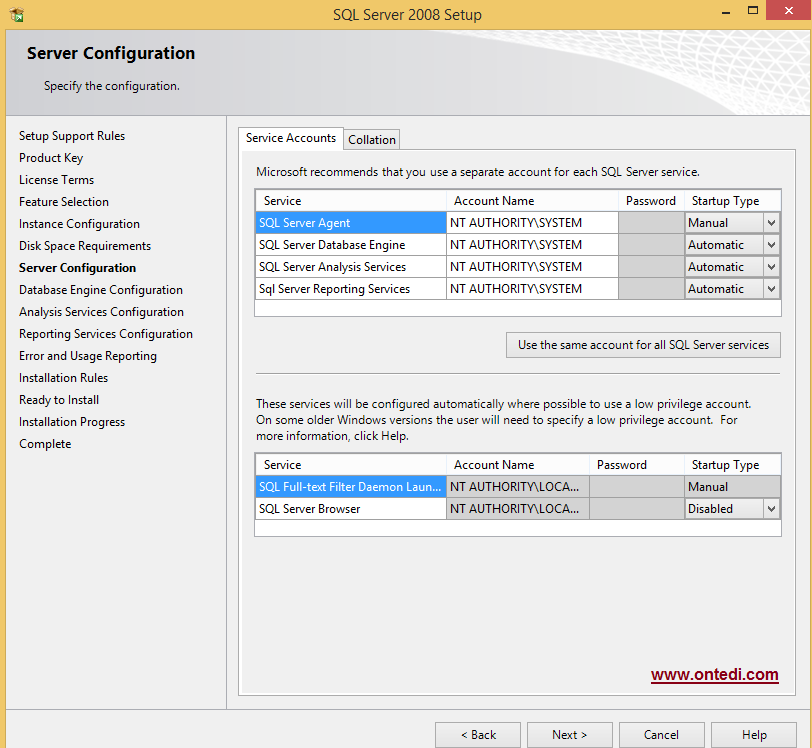812x748 pixels.
Task: Maximize the SQL Server 2008 Setup window
Action: click(x=753, y=10)
